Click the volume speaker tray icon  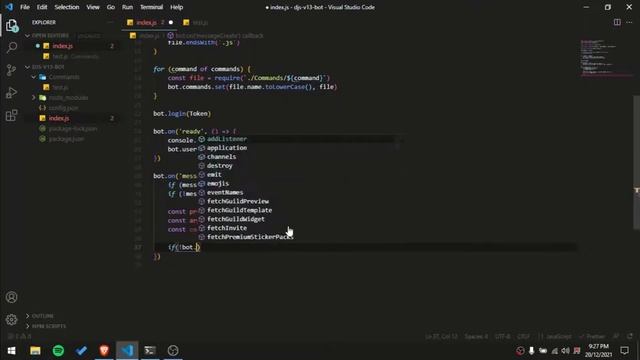[565, 351]
